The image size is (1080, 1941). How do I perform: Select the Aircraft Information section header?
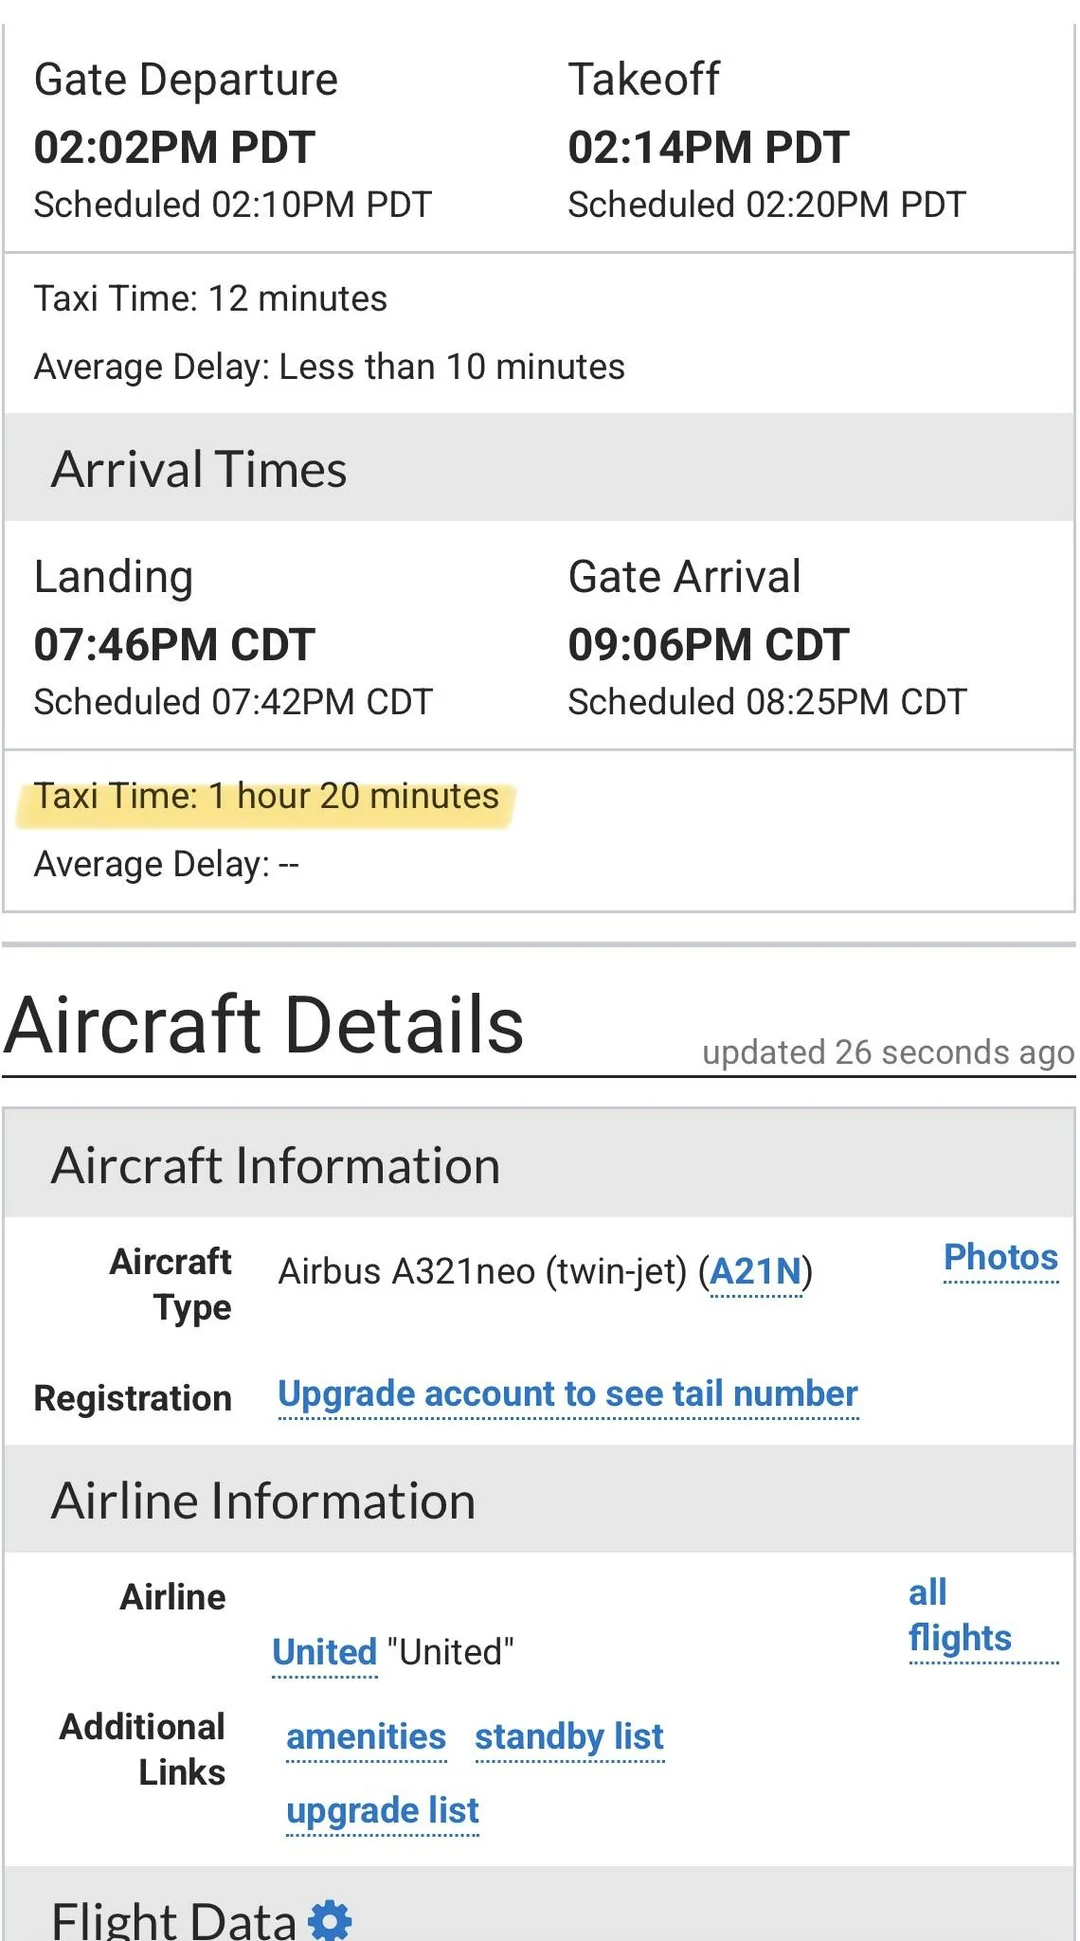coord(275,1166)
